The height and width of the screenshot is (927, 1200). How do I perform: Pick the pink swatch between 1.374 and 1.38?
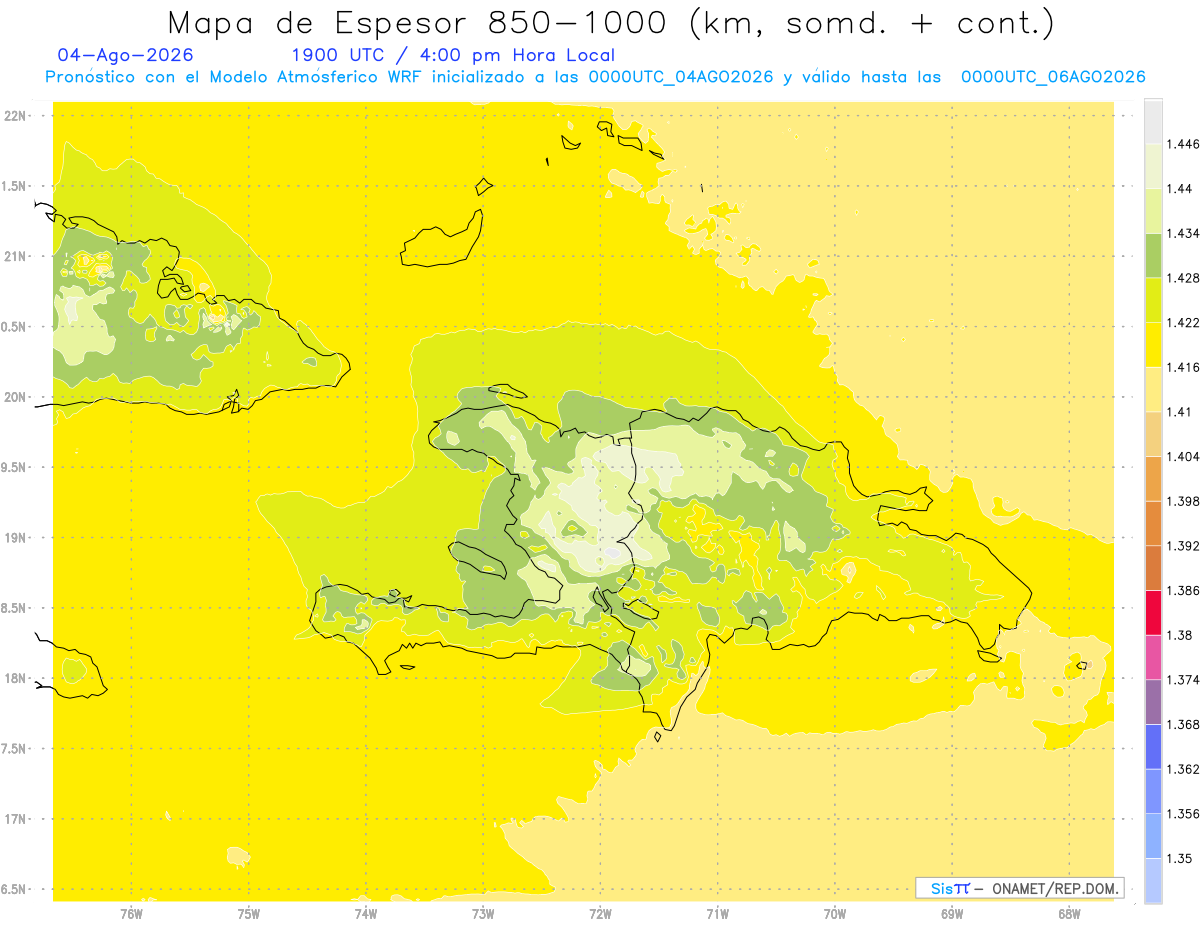click(1153, 657)
